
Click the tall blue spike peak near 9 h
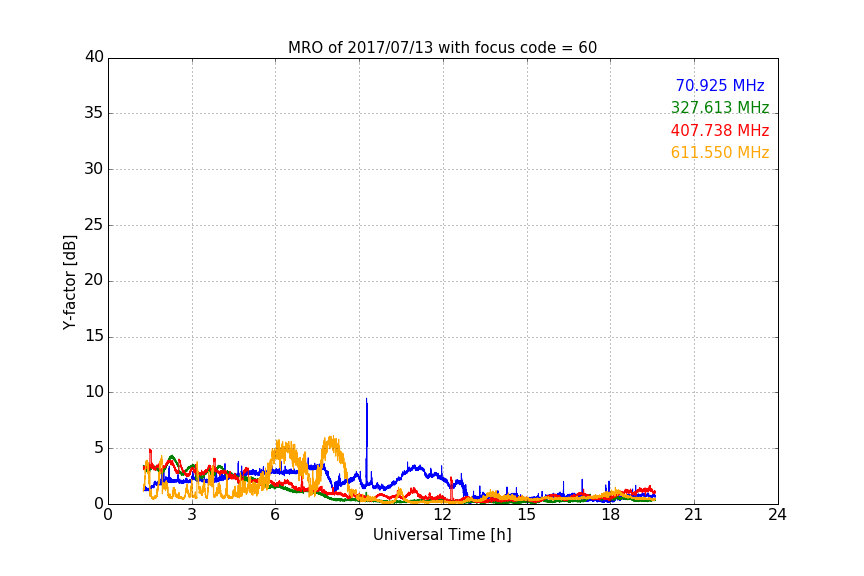366,399
